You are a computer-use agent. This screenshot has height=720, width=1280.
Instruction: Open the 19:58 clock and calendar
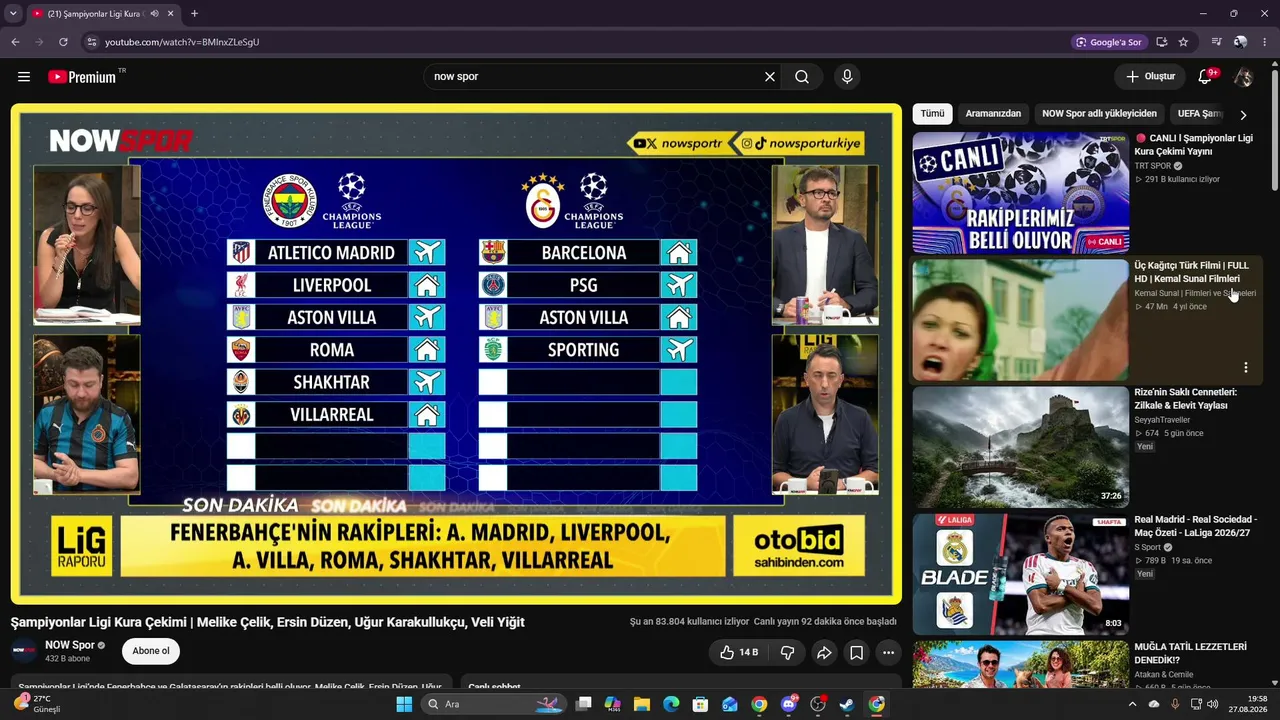1249,704
